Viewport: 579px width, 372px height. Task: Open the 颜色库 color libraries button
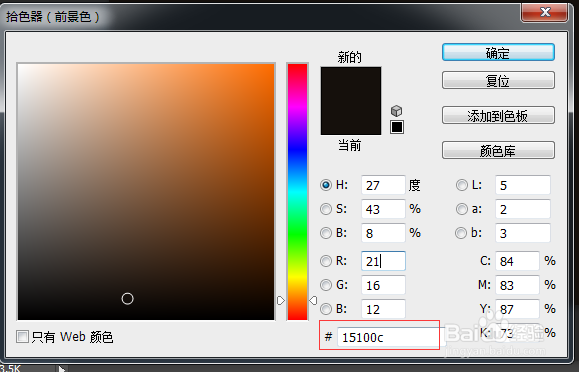(x=498, y=150)
